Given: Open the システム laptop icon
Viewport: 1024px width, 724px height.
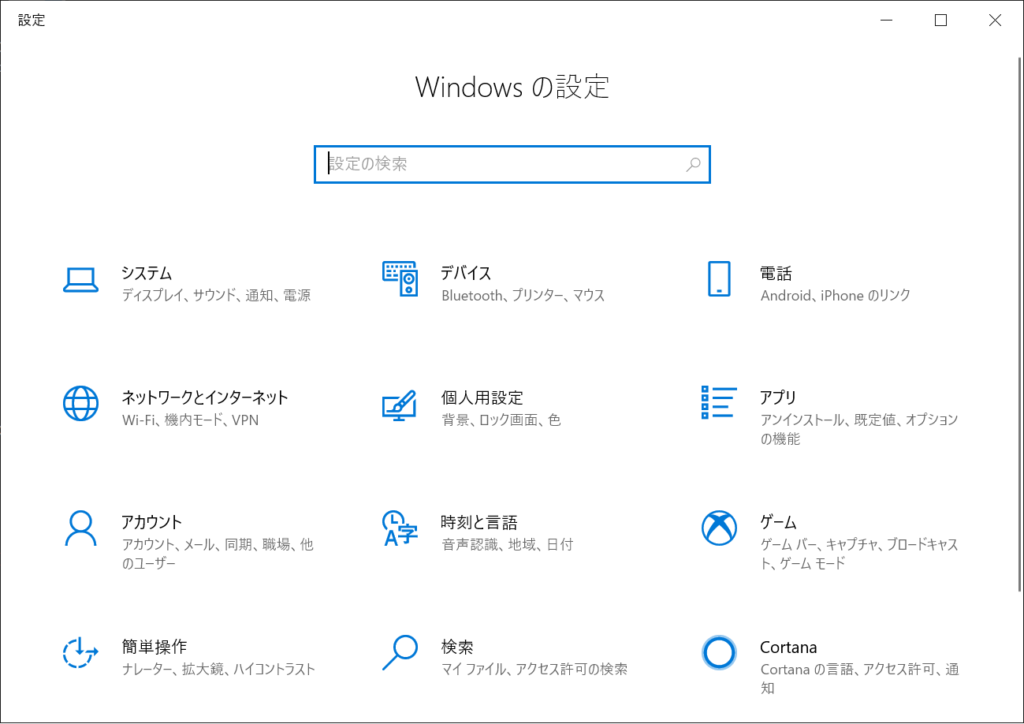Looking at the screenshot, I should (x=81, y=280).
